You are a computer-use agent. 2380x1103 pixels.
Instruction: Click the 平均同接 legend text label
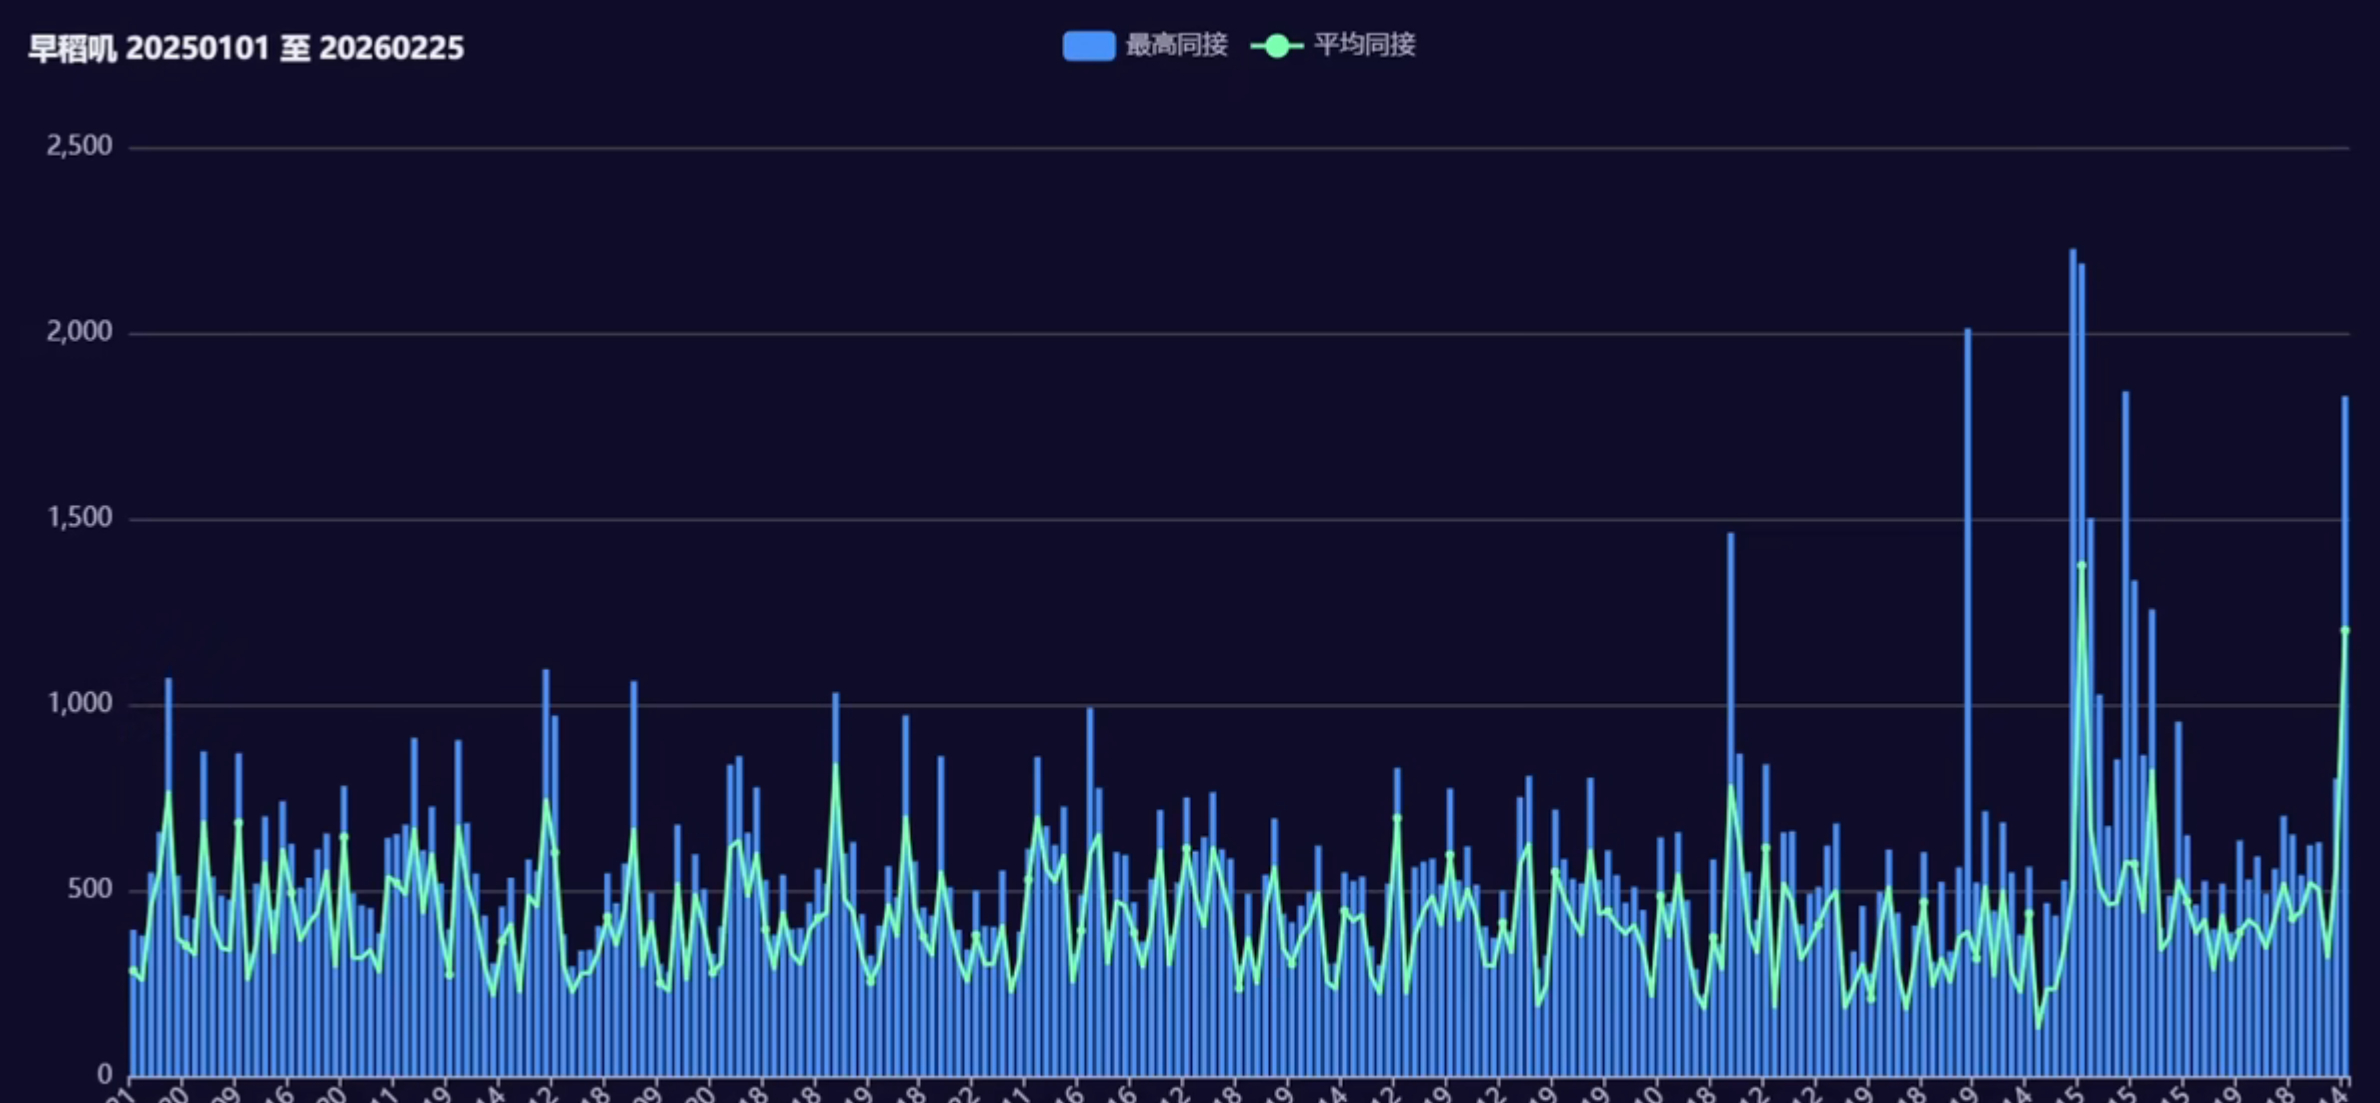coord(1364,45)
